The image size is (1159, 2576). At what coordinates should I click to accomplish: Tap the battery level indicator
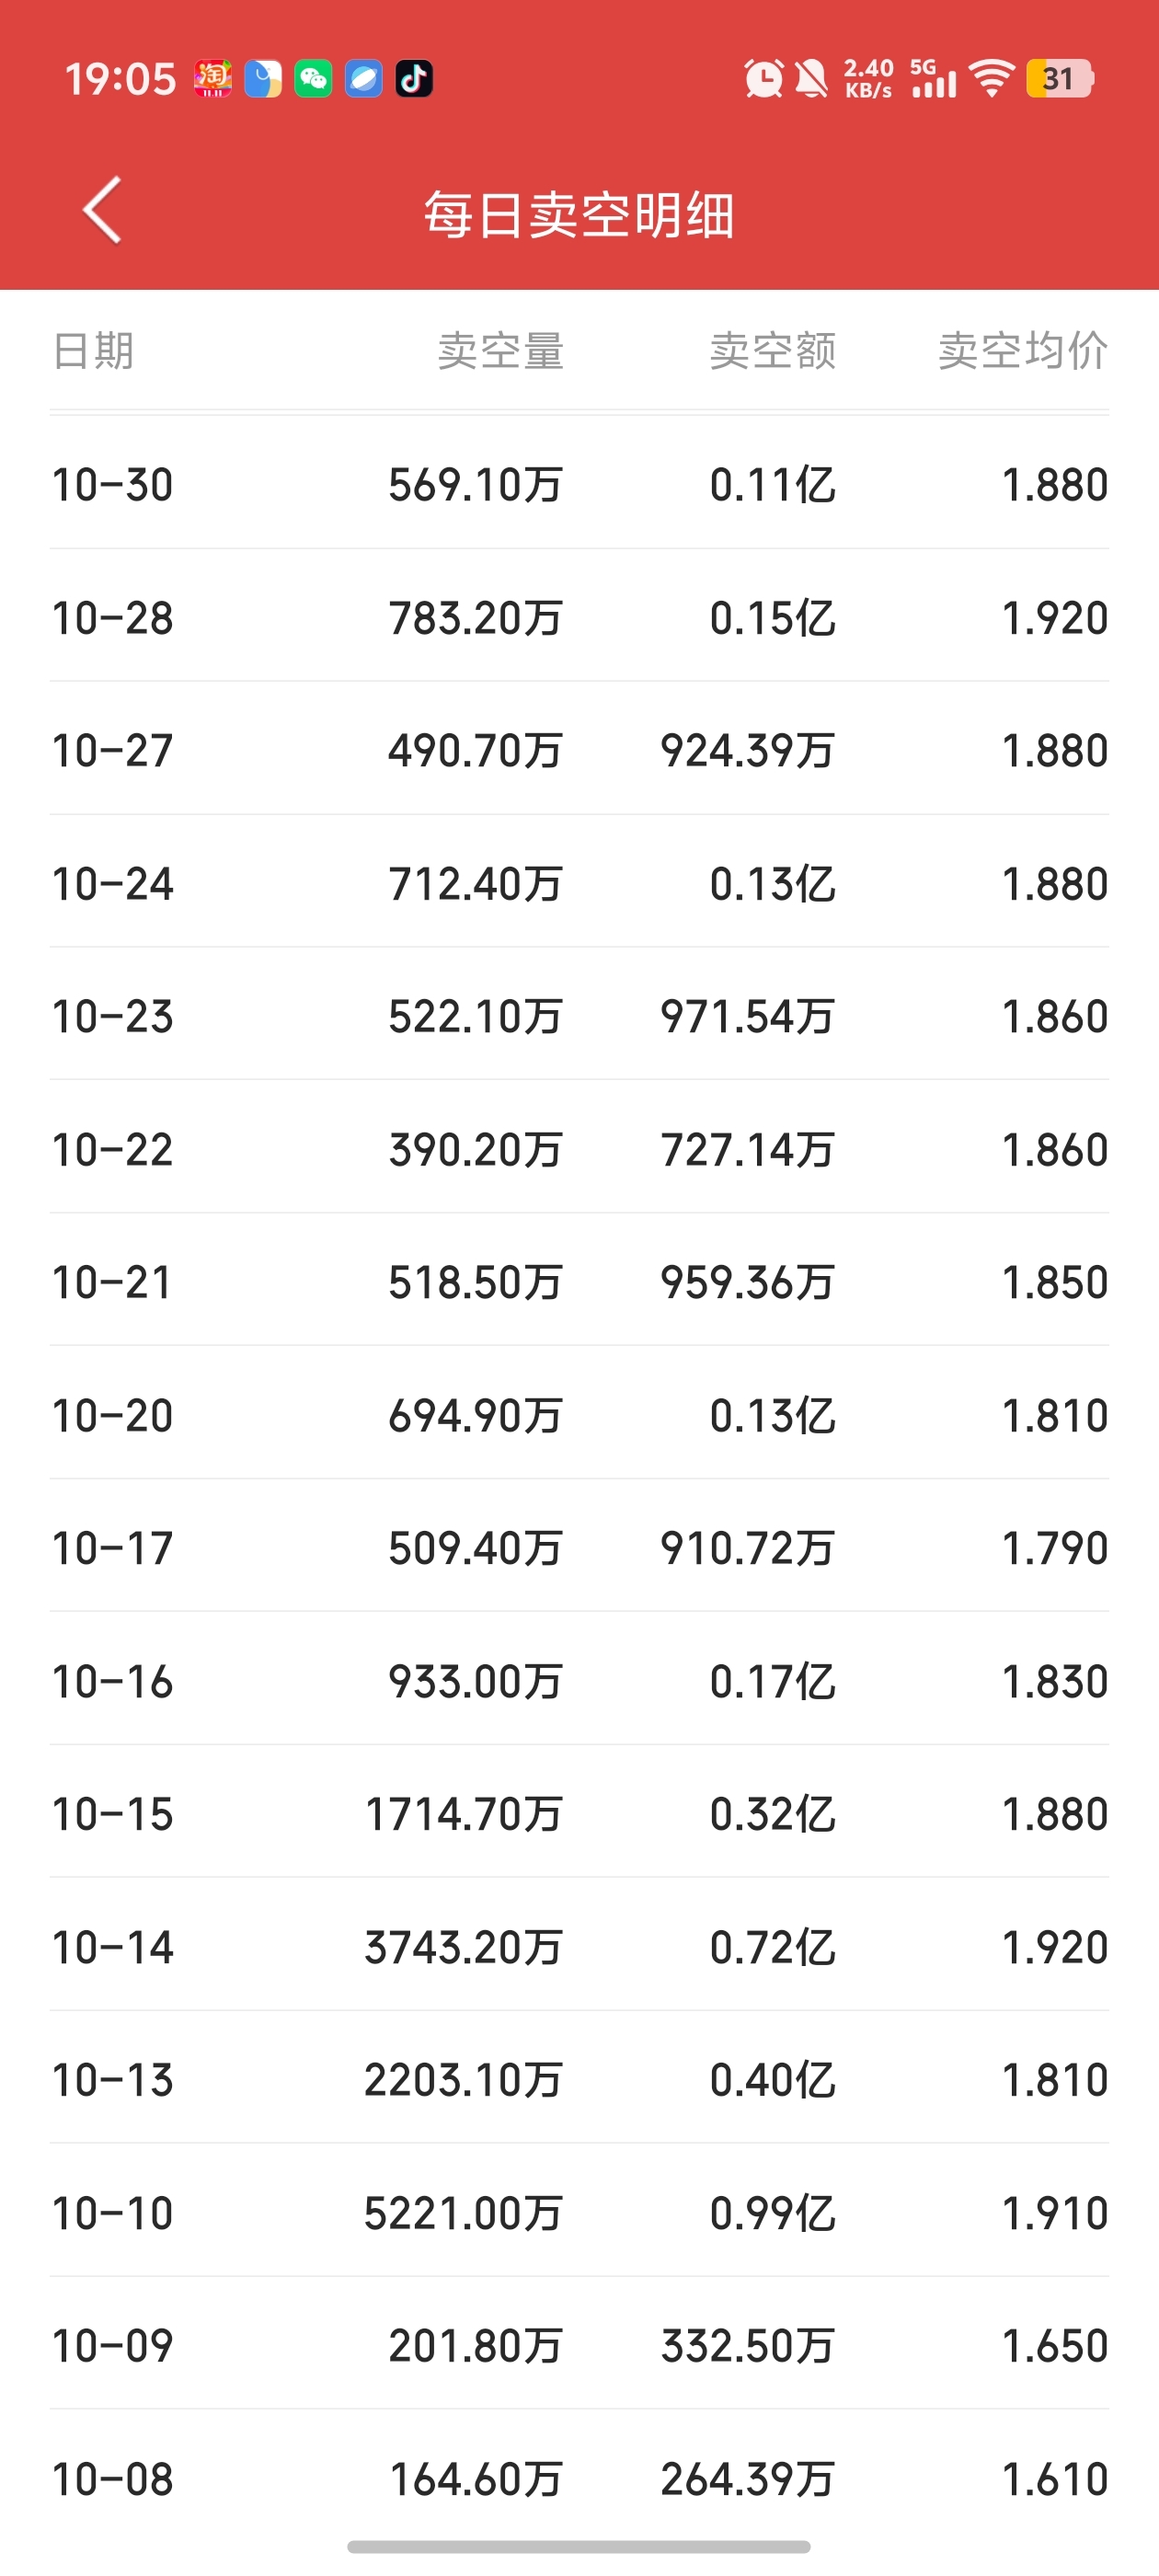point(1059,78)
